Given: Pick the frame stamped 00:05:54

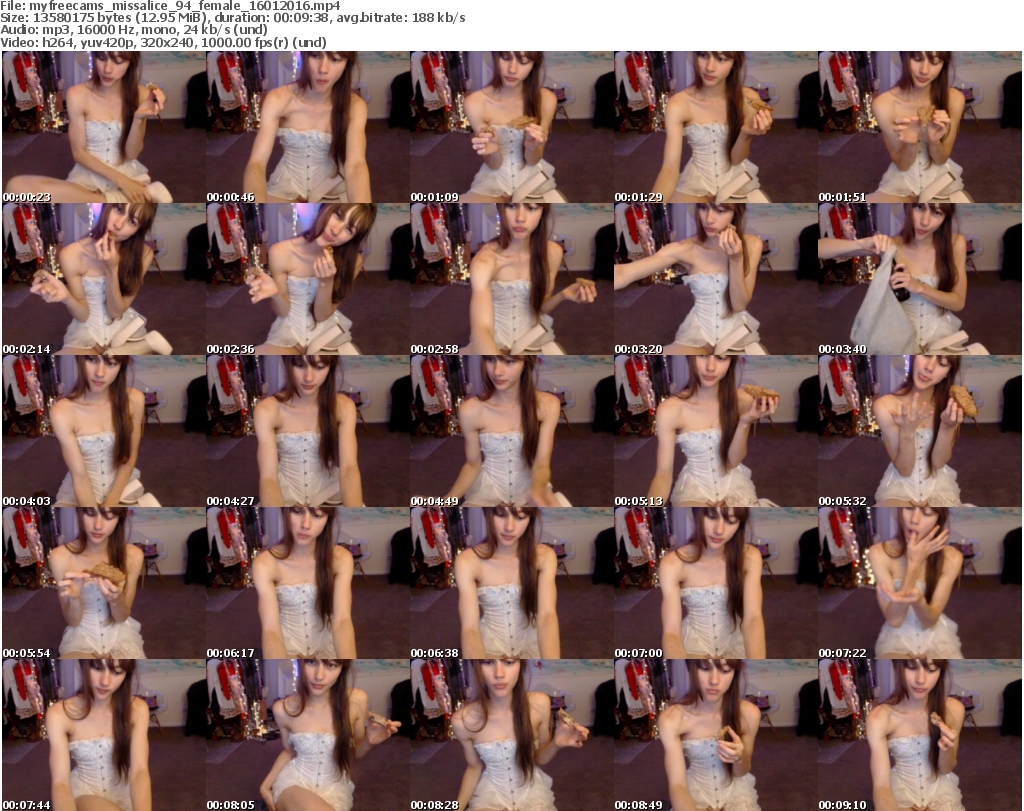Looking at the screenshot, I should (103, 583).
